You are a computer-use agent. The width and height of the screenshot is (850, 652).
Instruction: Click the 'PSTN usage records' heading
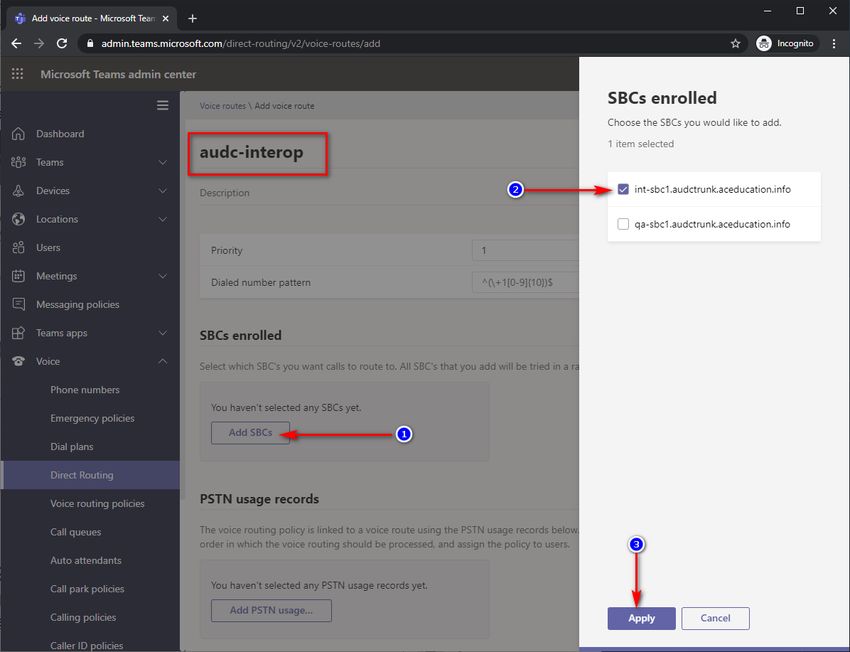259,499
